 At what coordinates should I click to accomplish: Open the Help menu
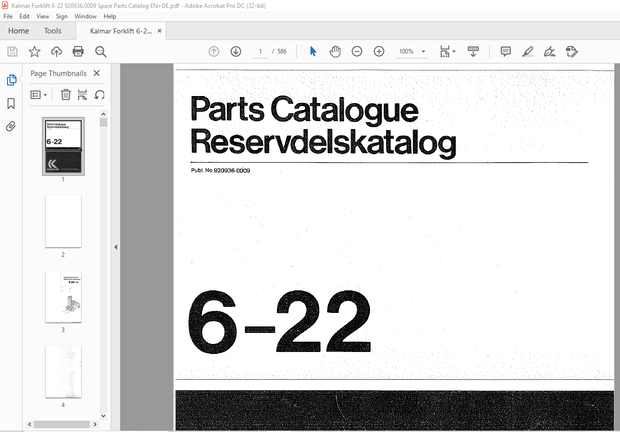pyautogui.click(x=110, y=16)
